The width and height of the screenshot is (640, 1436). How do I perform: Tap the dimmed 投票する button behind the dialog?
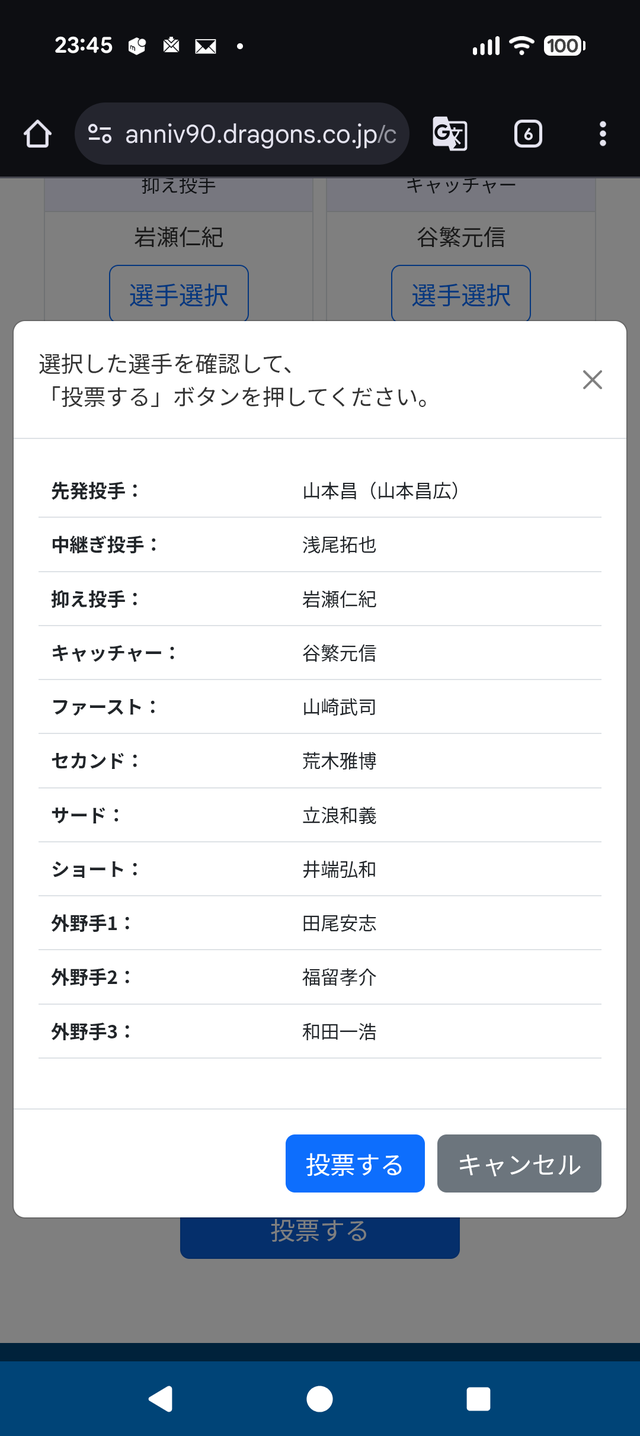(x=320, y=1238)
